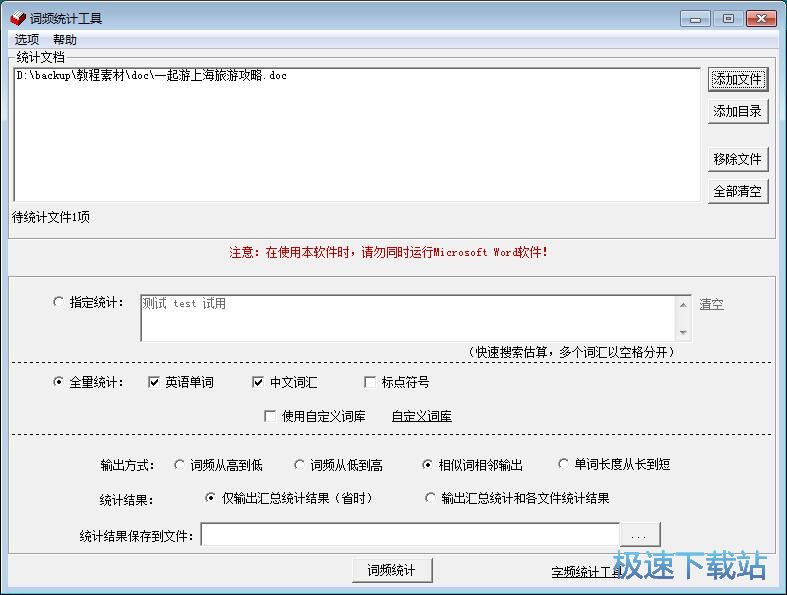Maximize the 词频统计工具 window
The height and width of the screenshot is (595, 787).
tap(728, 19)
